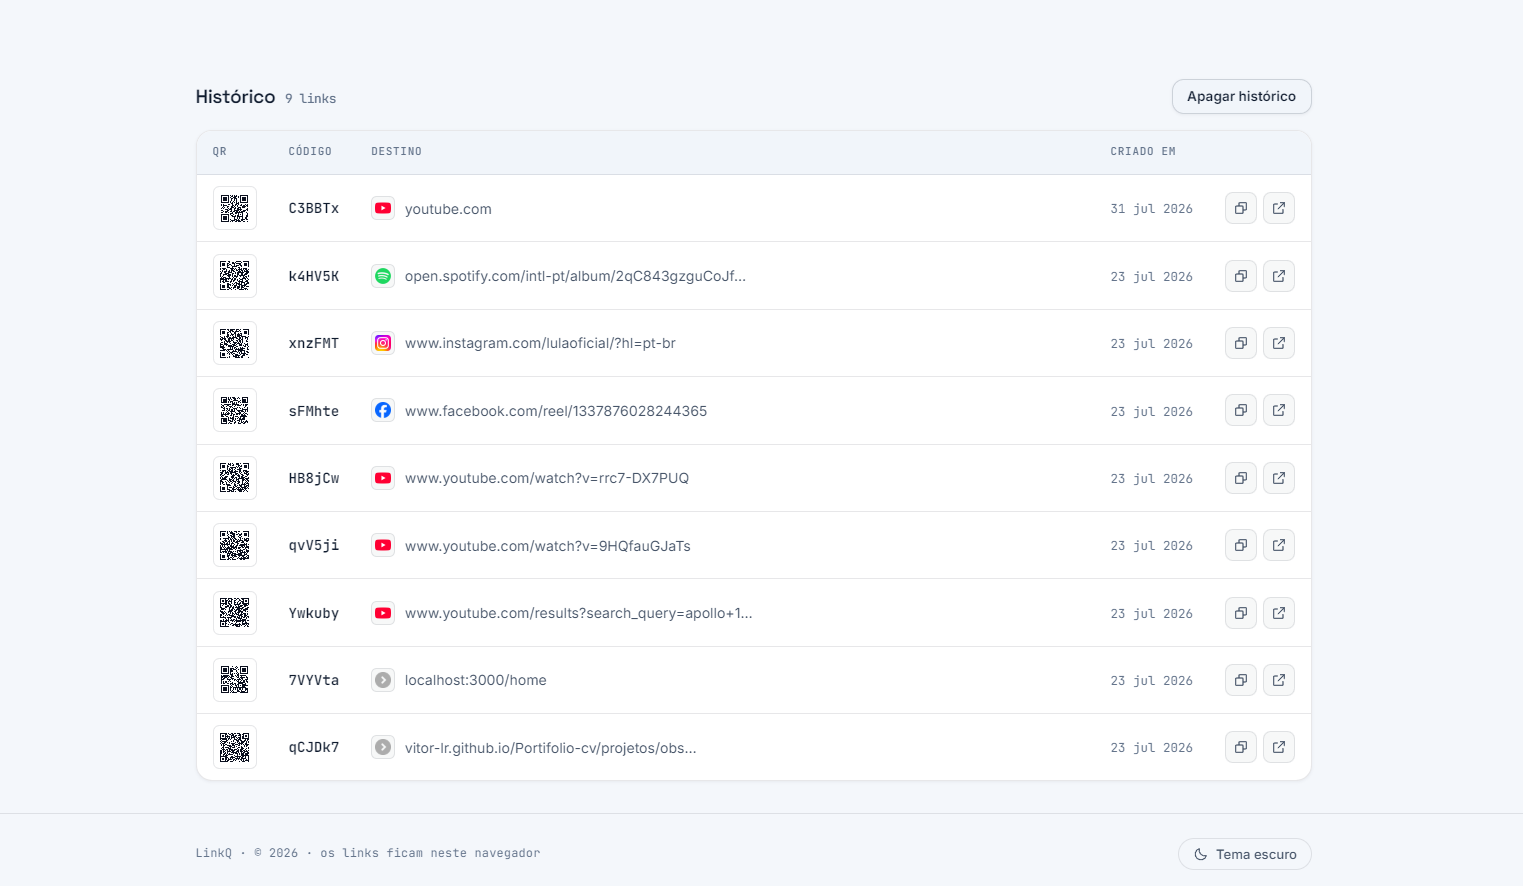Click the localhost:3000/home destination
This screenshot has width=1523, height=886.
point(475,680)
